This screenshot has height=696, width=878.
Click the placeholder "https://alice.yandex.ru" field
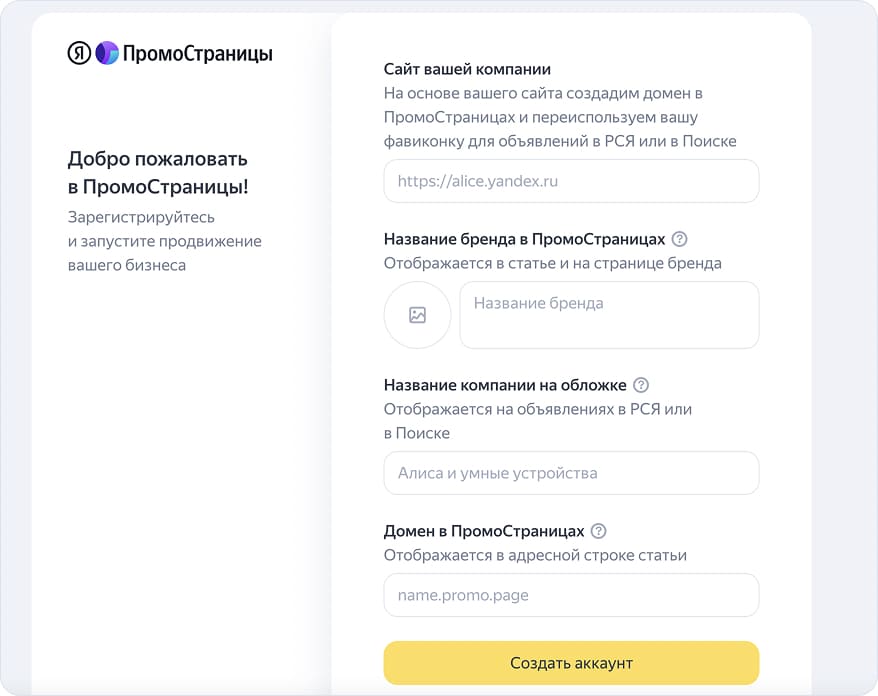(570, 181)
